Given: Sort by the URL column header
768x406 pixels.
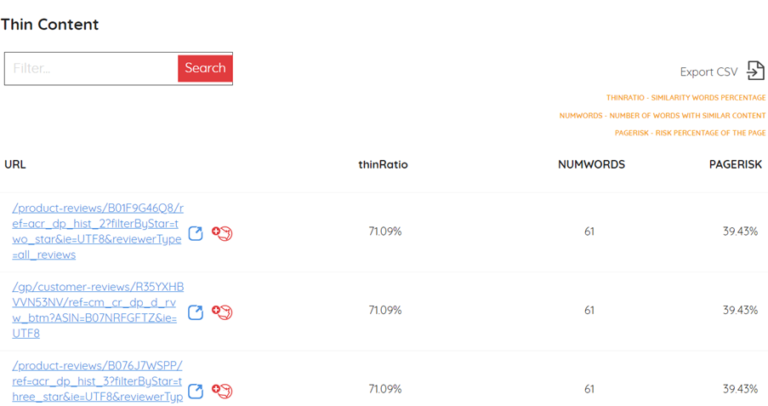Looking at the screenshot, I should pos(15,165).
